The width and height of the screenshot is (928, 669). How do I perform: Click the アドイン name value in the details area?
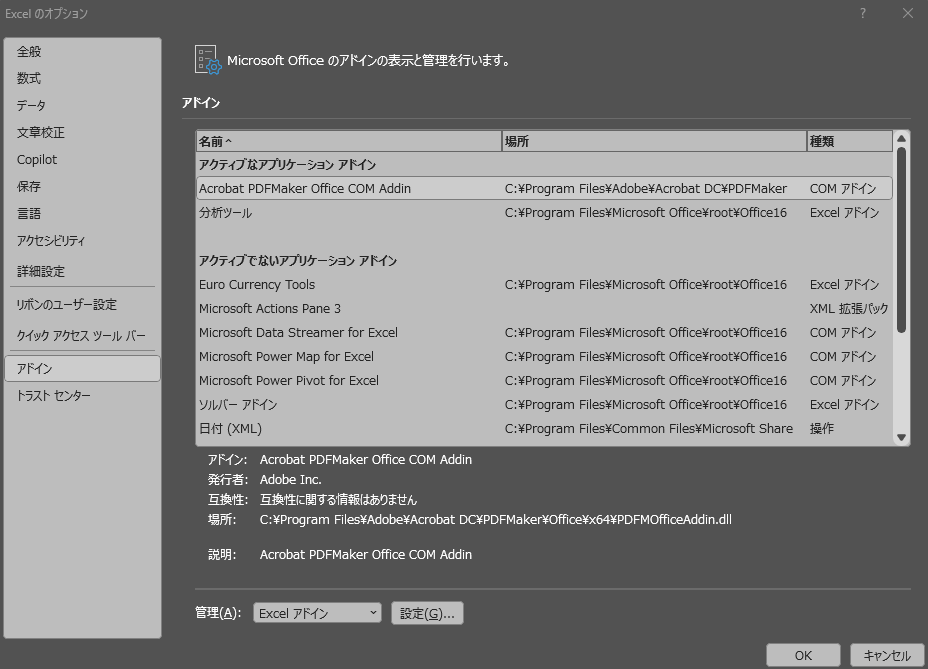[366, 459]
